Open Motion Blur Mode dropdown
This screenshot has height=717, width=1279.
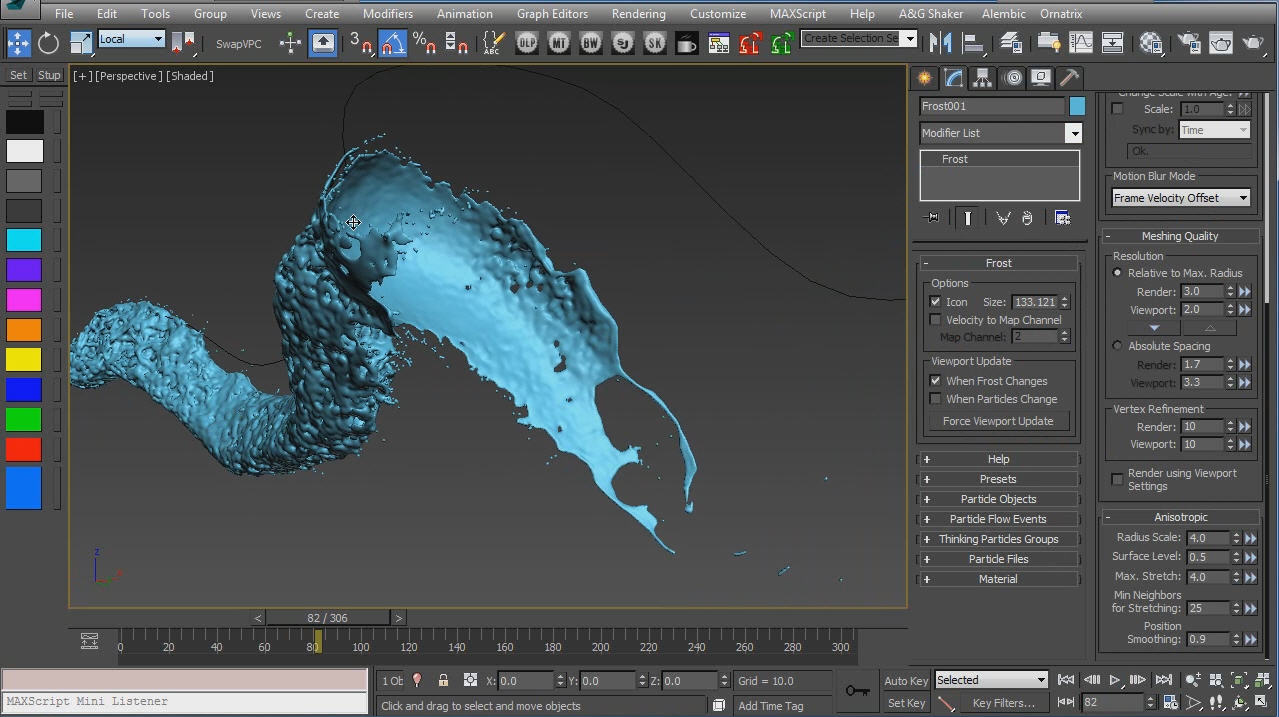1181,198
